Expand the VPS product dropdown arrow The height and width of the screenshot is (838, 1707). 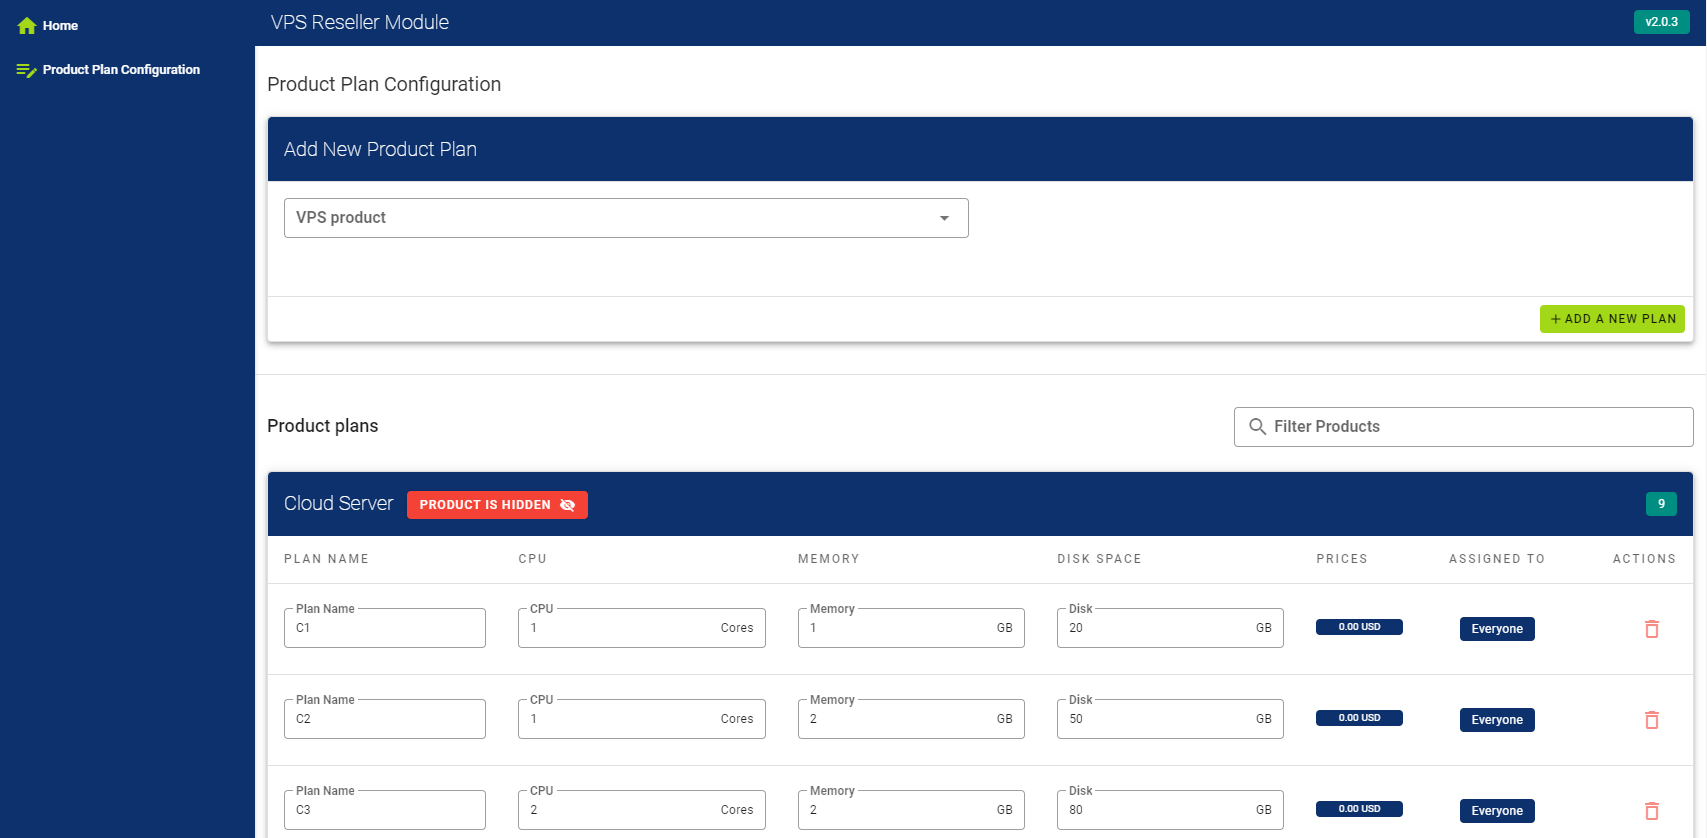point(944,218)
